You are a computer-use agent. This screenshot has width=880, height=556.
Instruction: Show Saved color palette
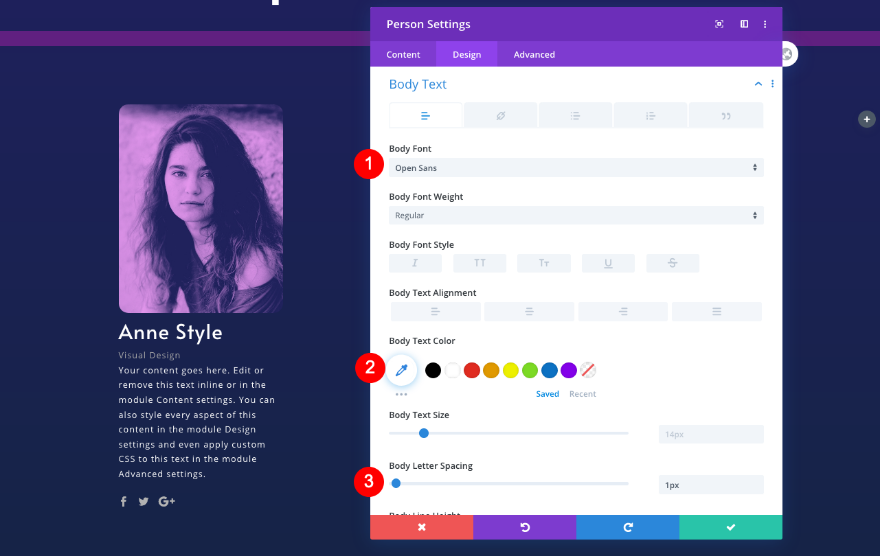coord(547,394)
